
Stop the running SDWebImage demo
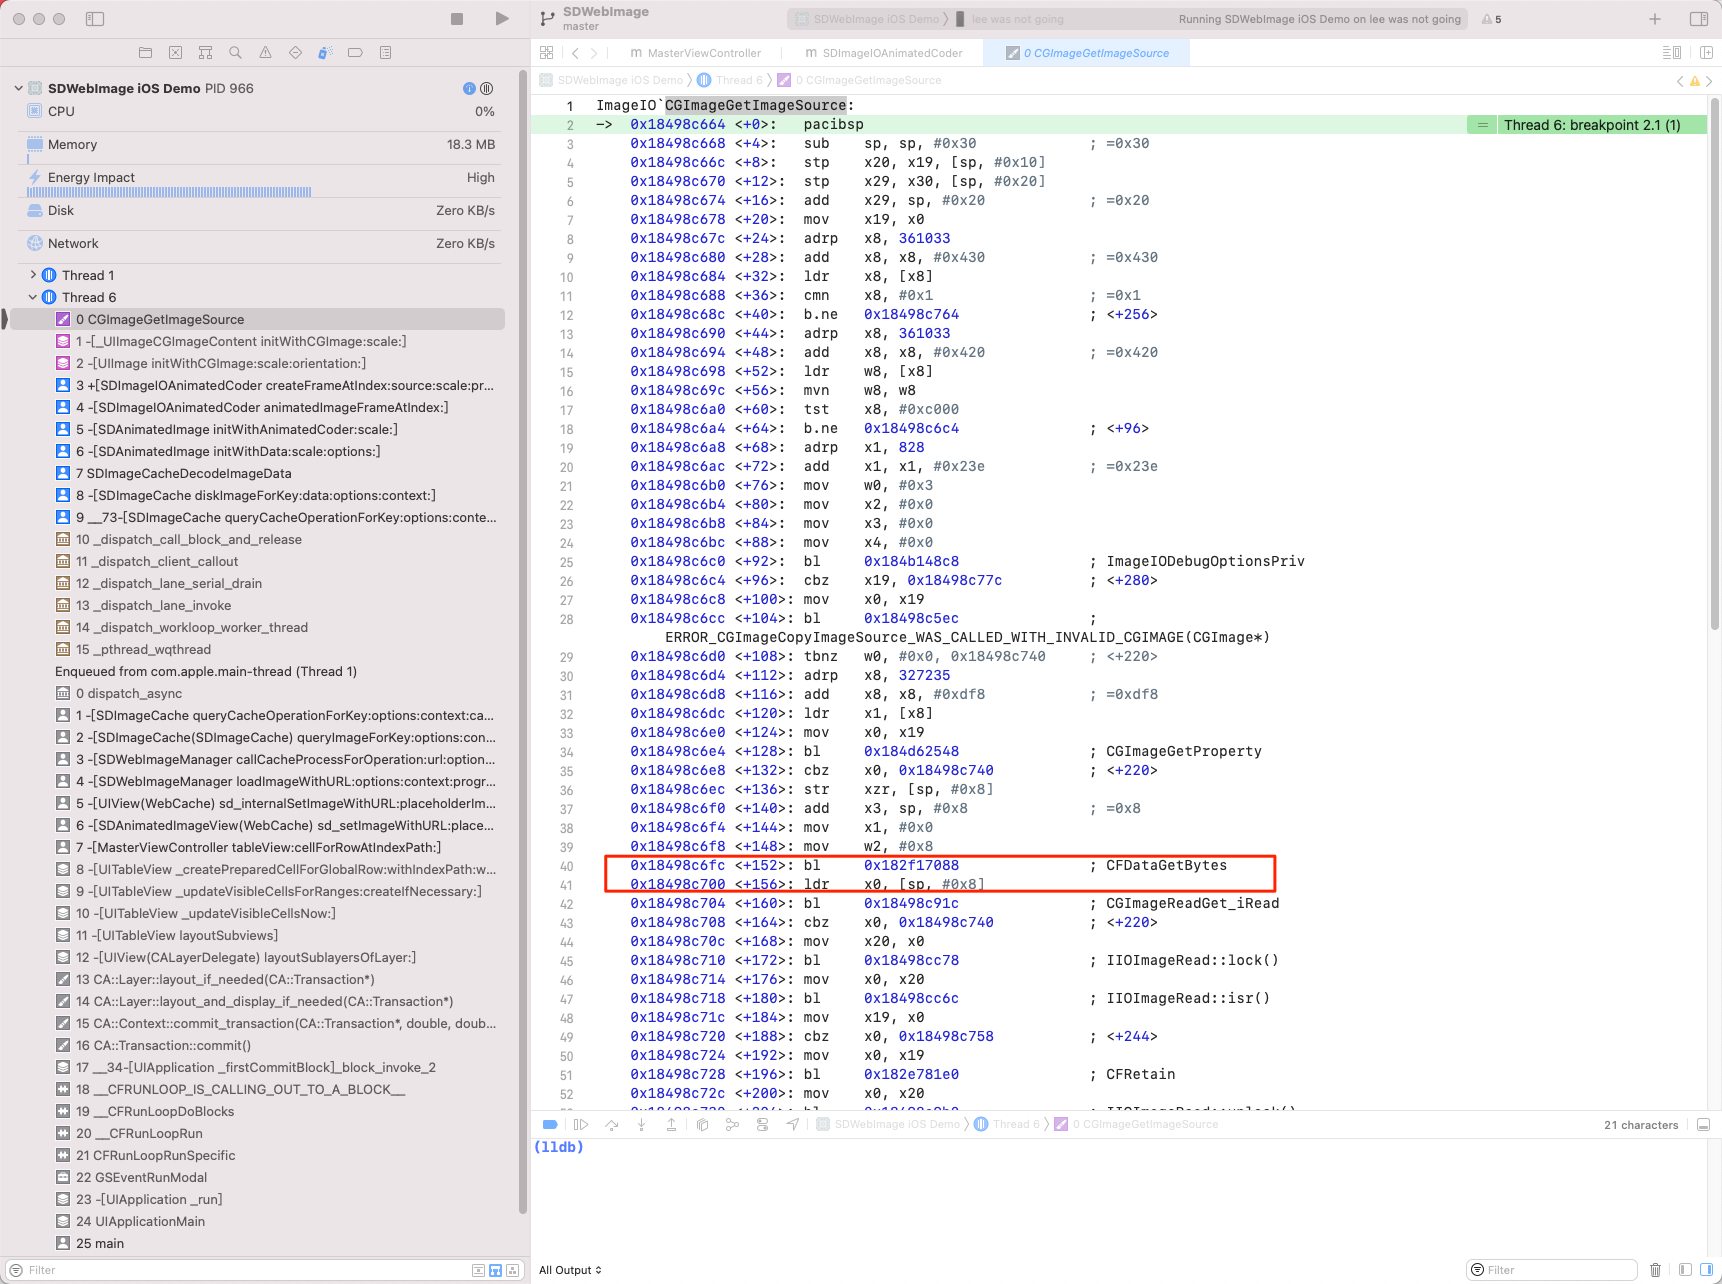click(x=456, y=18)
